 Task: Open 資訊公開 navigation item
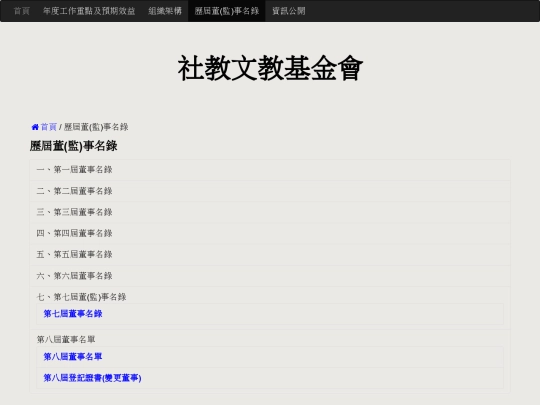tap(289, 11)
